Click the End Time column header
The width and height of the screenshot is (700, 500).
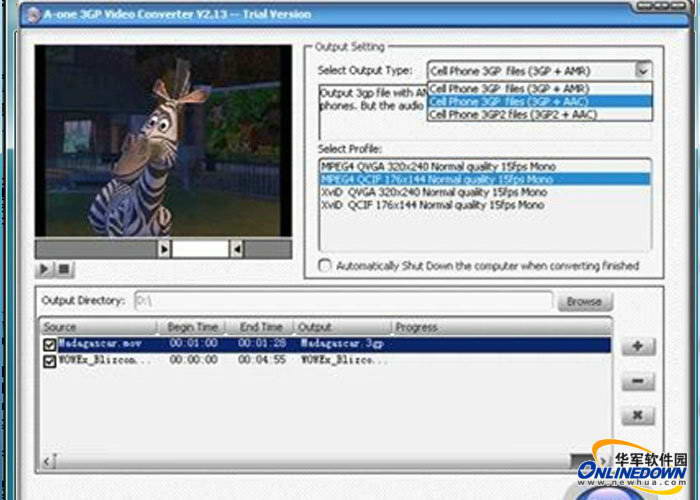pyautogui.click(x=261, y=327)
